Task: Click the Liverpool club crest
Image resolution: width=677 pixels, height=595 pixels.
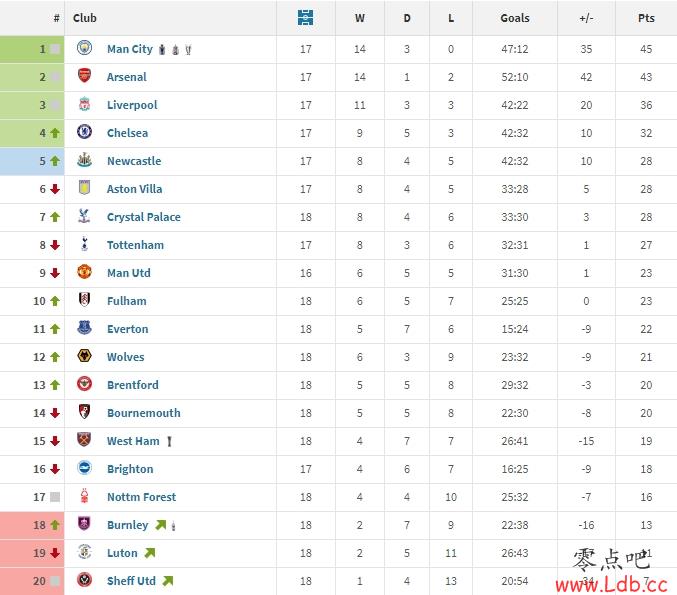Action: [84, 104]
